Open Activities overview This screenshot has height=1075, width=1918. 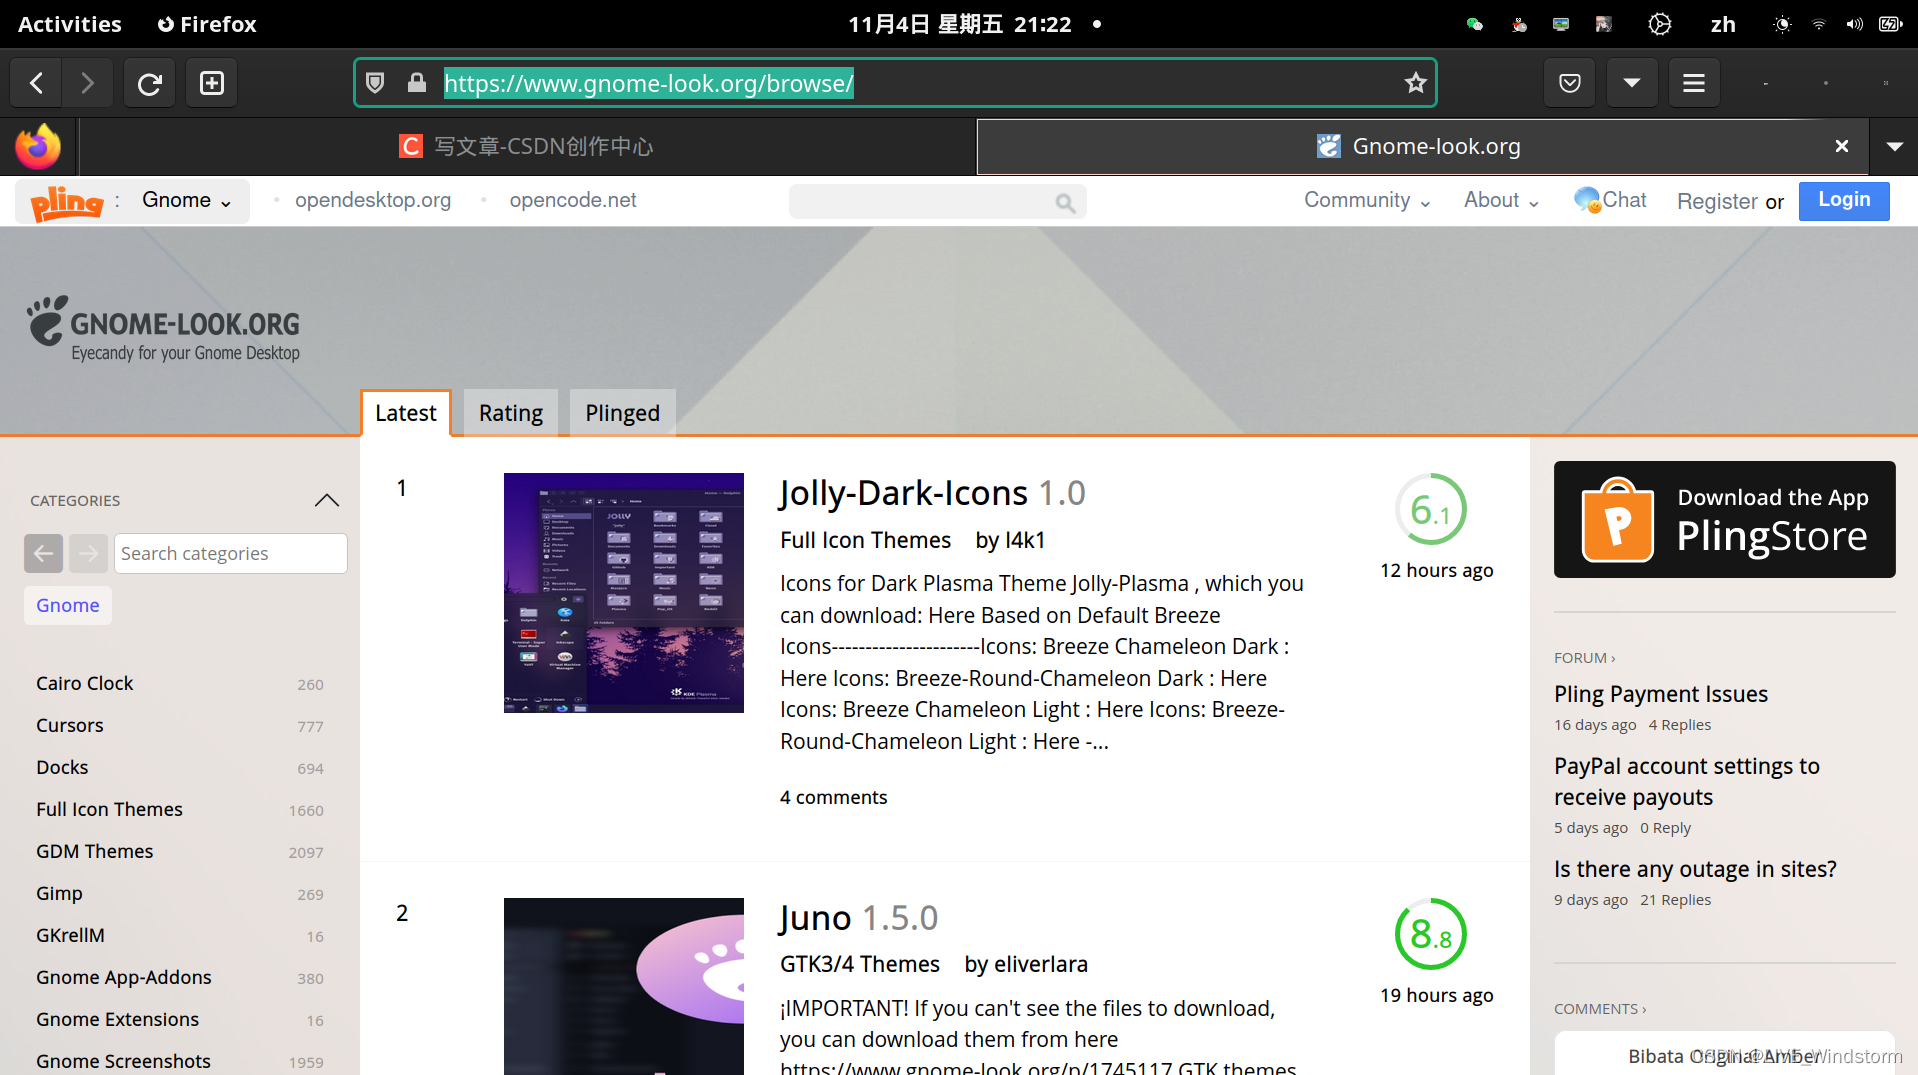[x=70, y=24]
